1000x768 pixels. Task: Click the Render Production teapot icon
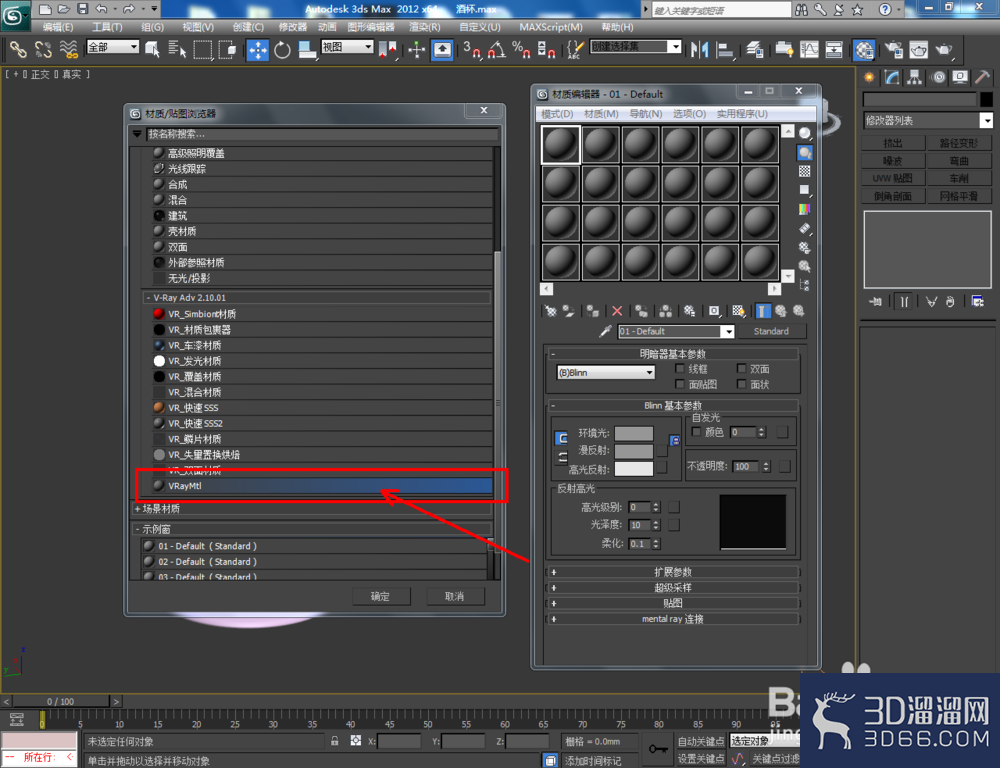pos(944,50)
